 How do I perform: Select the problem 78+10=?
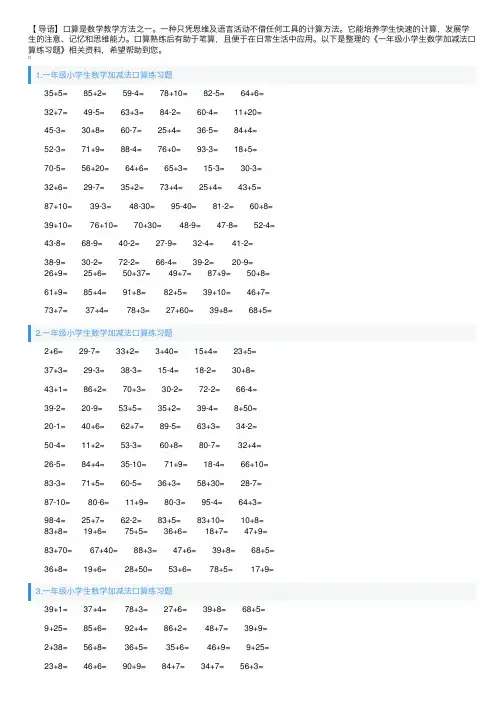(173, 93)
